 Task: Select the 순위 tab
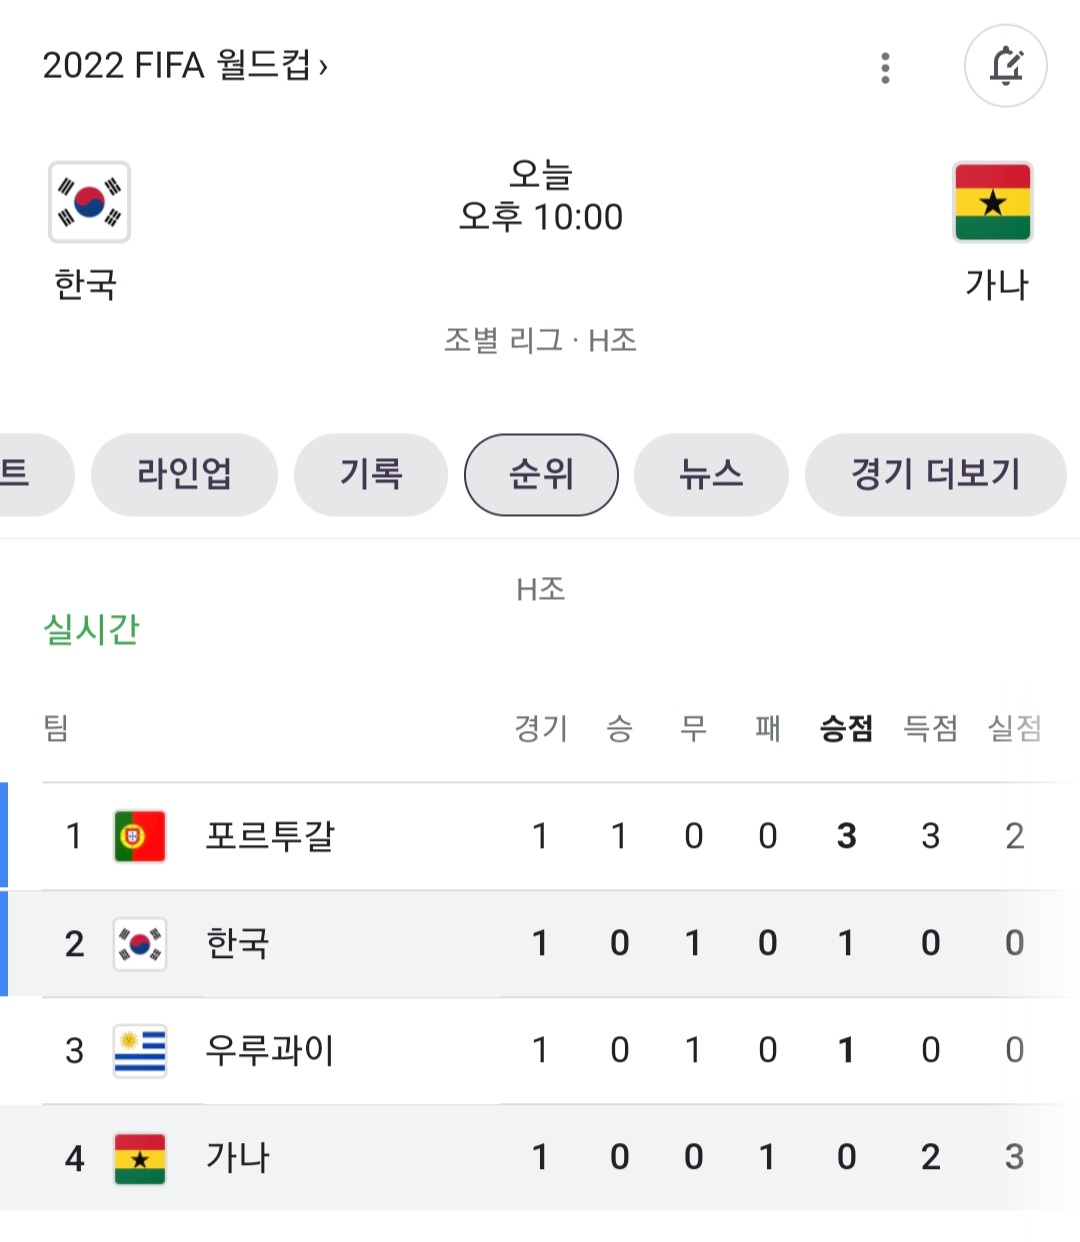click(541, 474)
